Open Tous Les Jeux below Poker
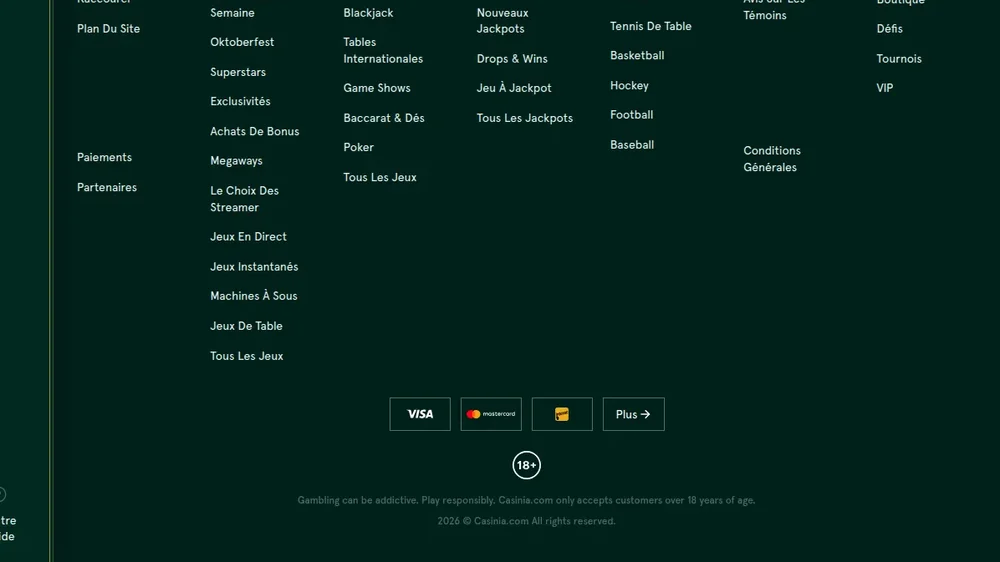The image size is (1000, 562). tap(380, 177)
